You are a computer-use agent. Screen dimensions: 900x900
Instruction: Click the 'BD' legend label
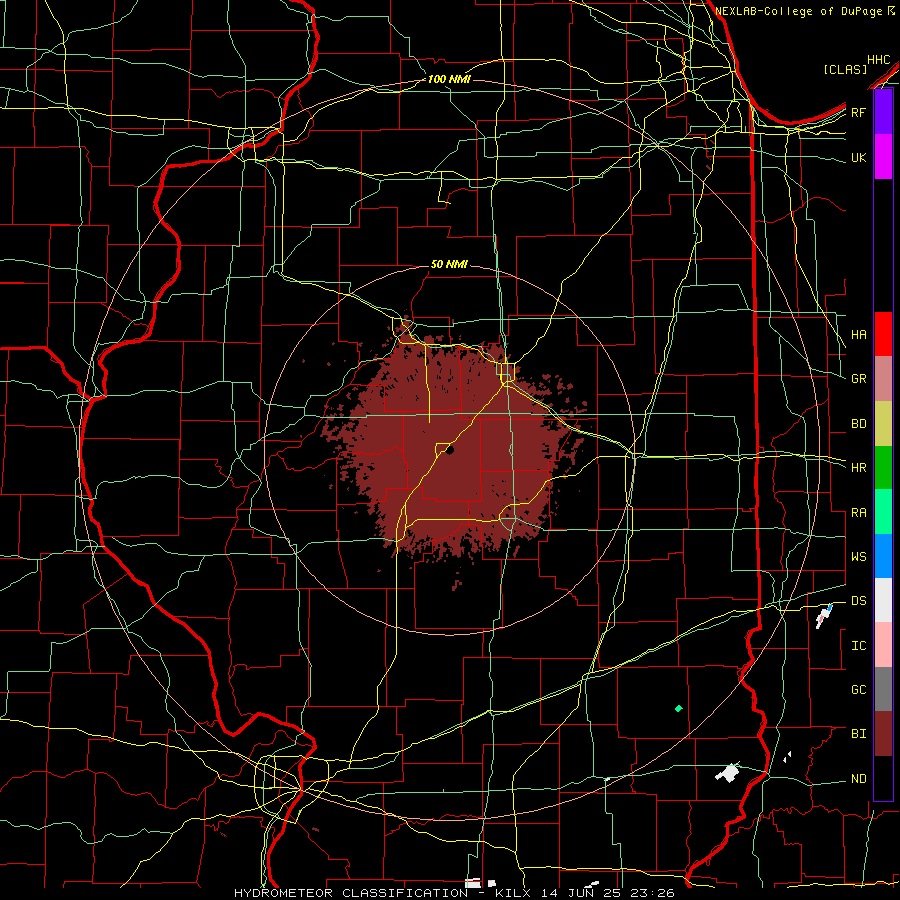point(859,424)
